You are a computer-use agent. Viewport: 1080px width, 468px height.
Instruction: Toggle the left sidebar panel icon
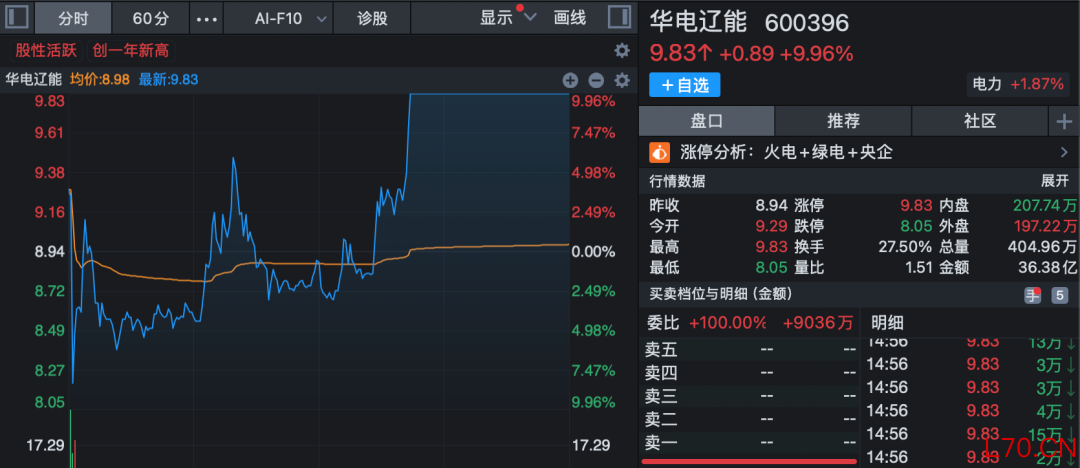[17, 17]
